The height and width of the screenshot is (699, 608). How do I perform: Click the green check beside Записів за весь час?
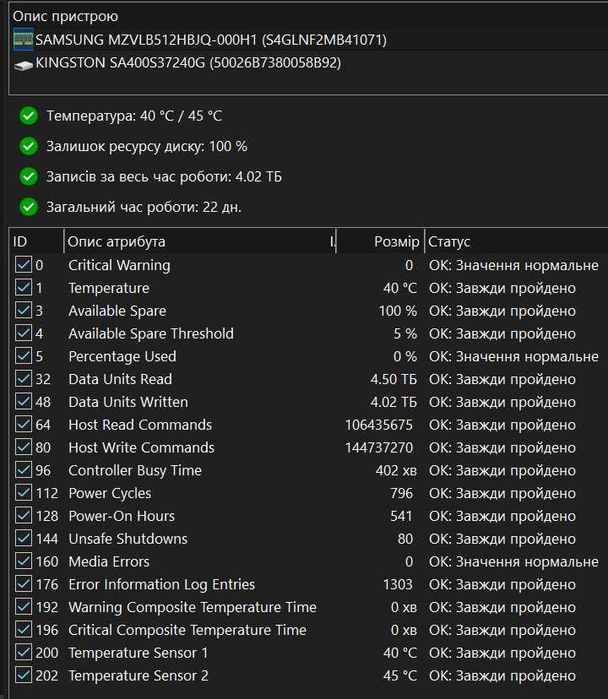(x=29, y=177)
